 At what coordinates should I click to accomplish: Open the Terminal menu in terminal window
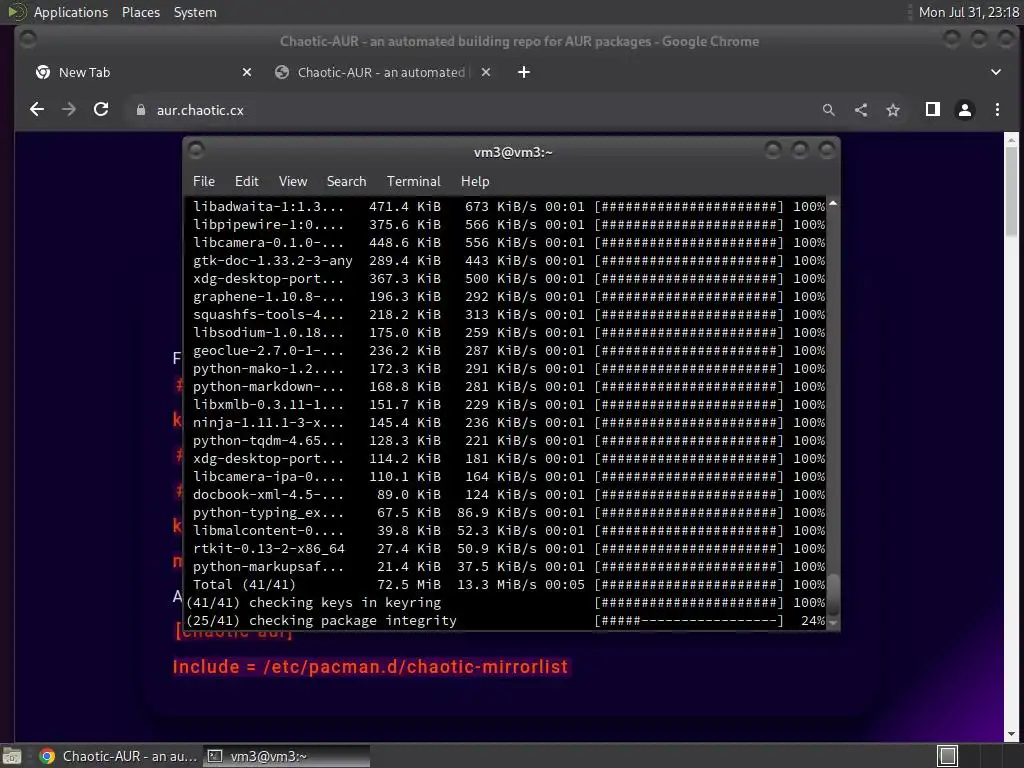click(413, 182)
